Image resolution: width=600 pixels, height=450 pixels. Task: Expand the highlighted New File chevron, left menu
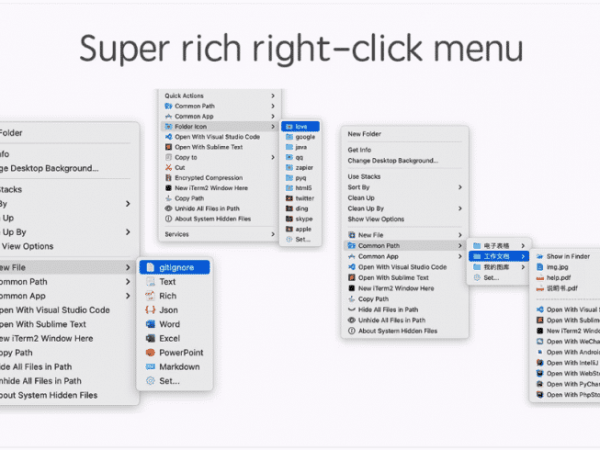tap(128, 267)
